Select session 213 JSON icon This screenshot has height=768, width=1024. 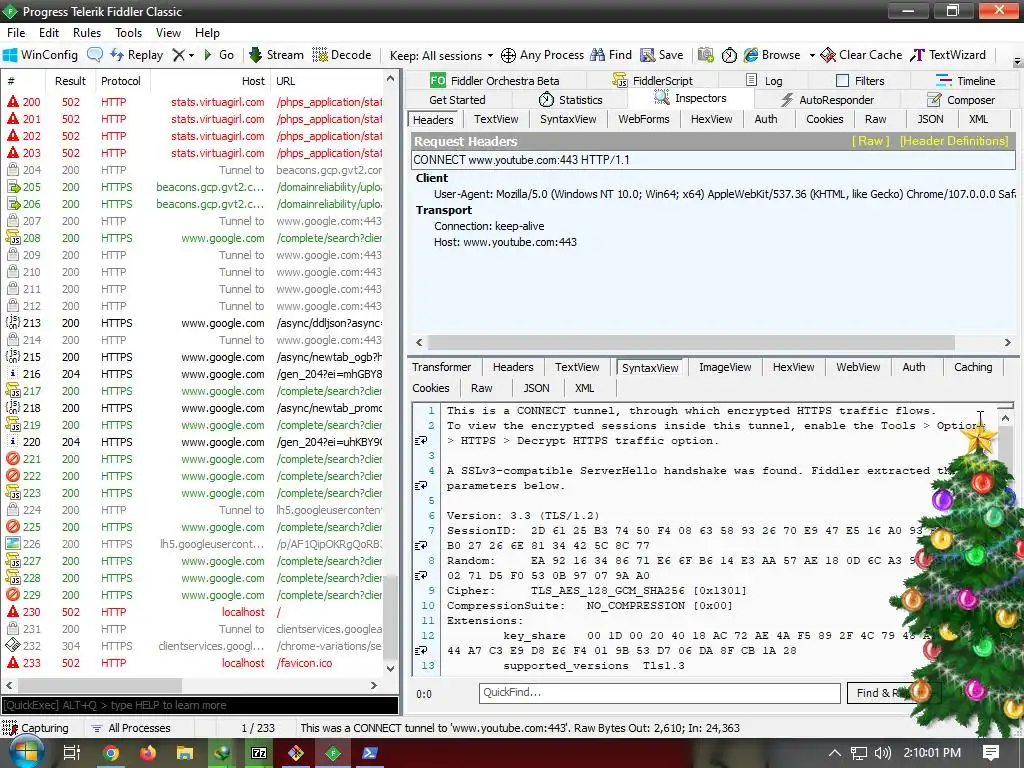coord(12,323)
